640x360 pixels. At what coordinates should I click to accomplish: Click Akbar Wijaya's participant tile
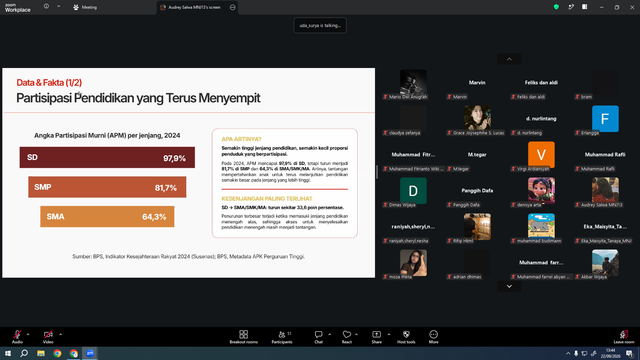(x=605, y=264)
